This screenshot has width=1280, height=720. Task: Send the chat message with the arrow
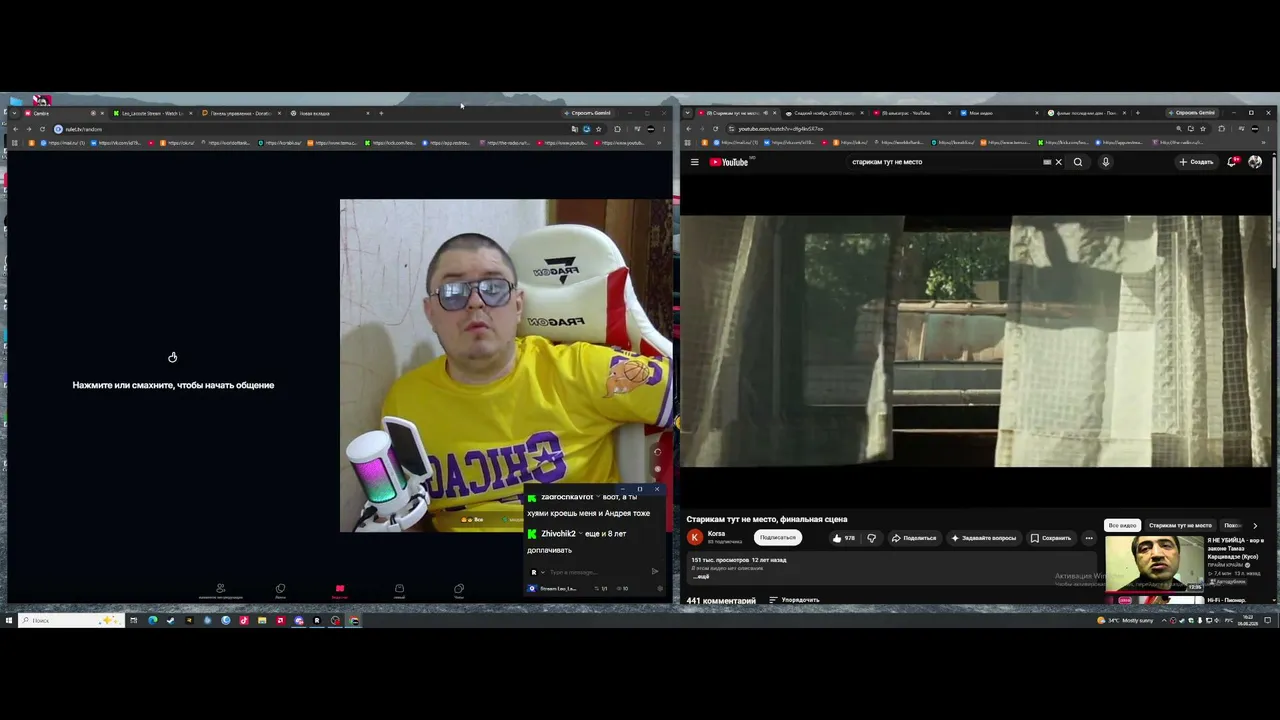655,572
